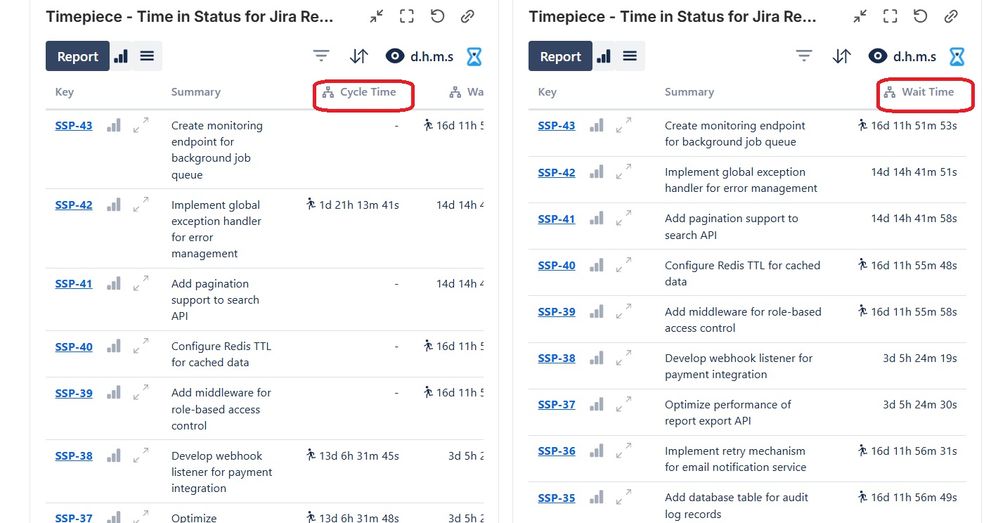This screenshot has height=523, width=998.
Task: Open the Report tab in left panel
Action: pos(78,56)
